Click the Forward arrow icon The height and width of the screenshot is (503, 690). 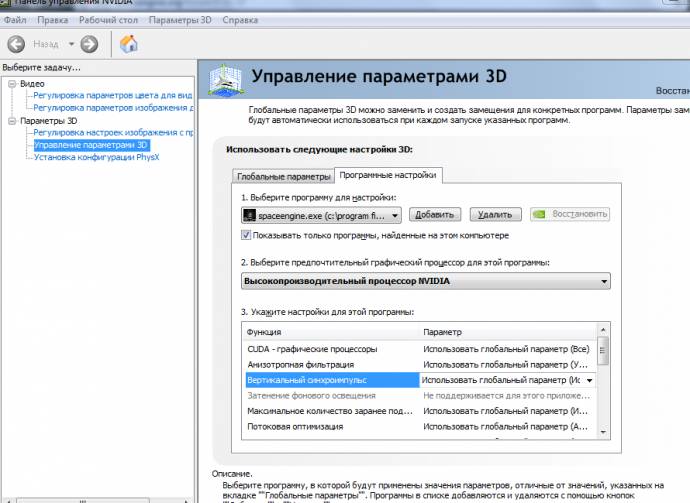(x=89, y=44)
